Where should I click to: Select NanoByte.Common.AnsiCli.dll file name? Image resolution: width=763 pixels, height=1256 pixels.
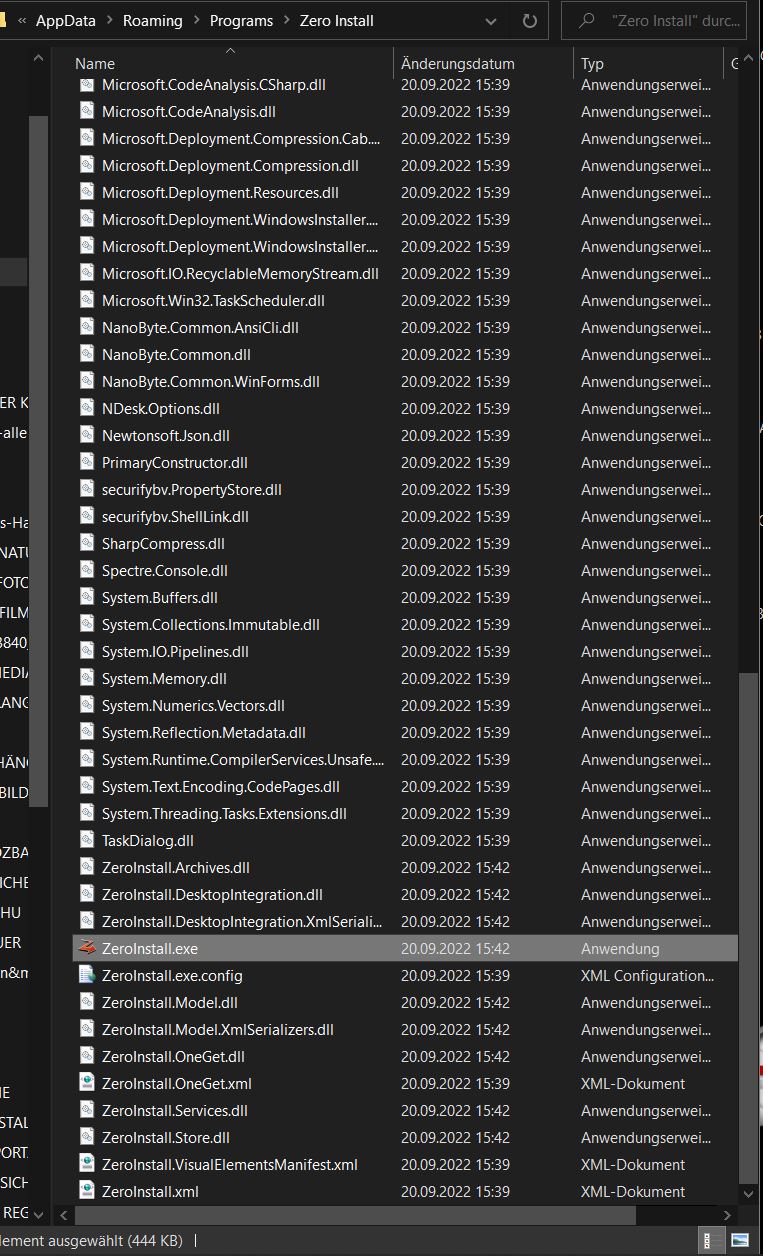point(200,328)
